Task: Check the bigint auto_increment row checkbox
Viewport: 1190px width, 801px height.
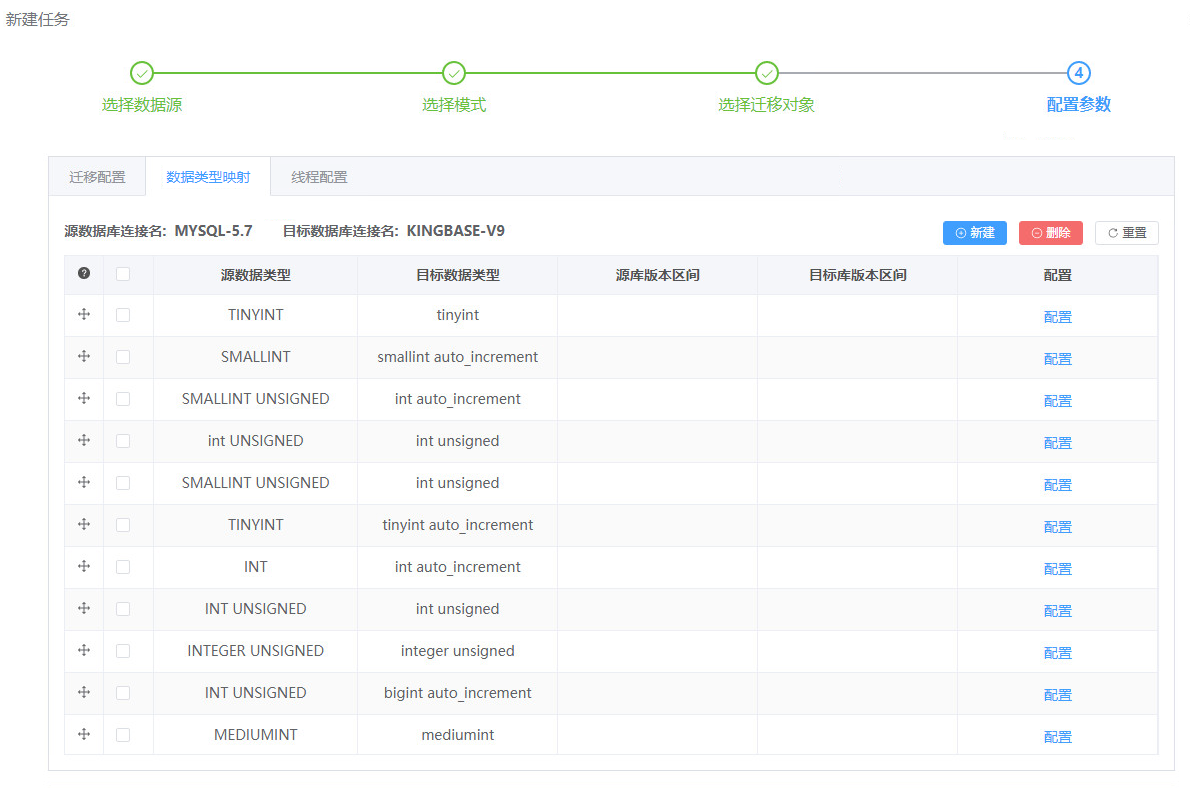Action: click(x=123, y=693)
